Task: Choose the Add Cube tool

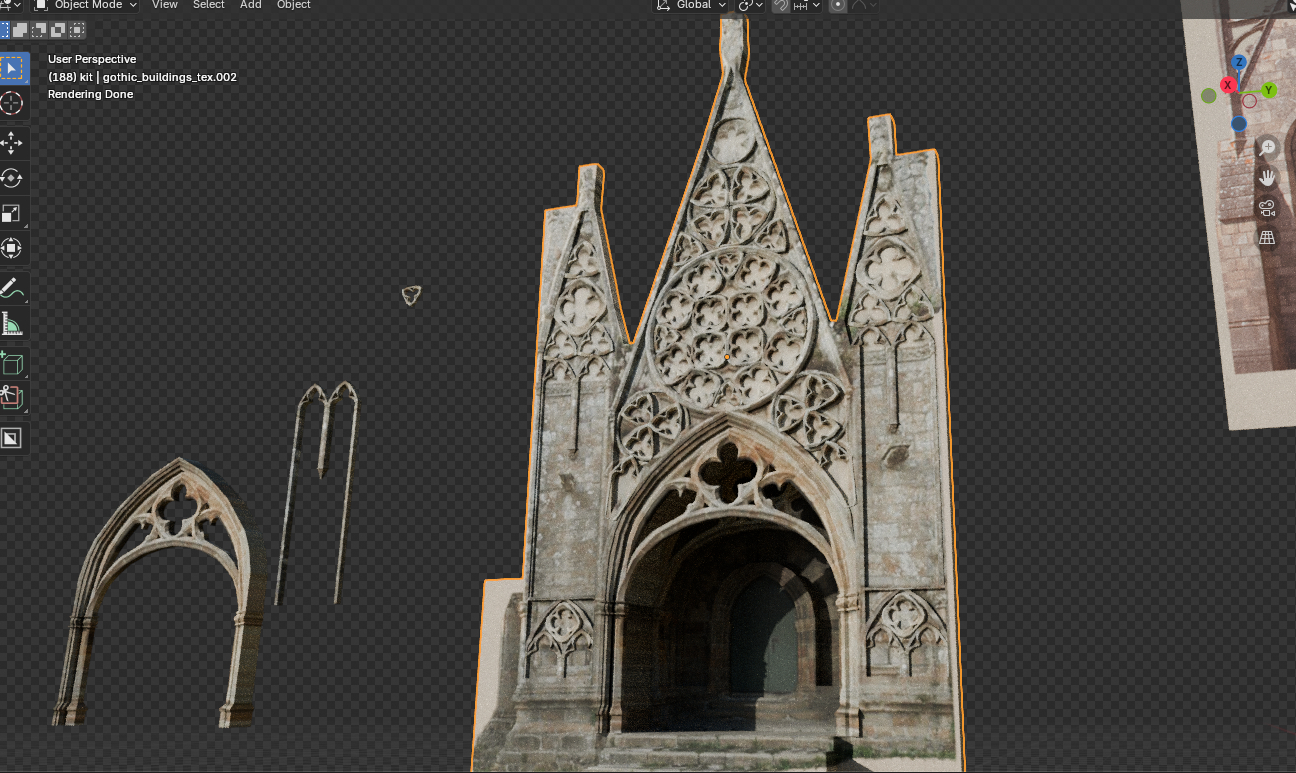Action: pos(12,363)
